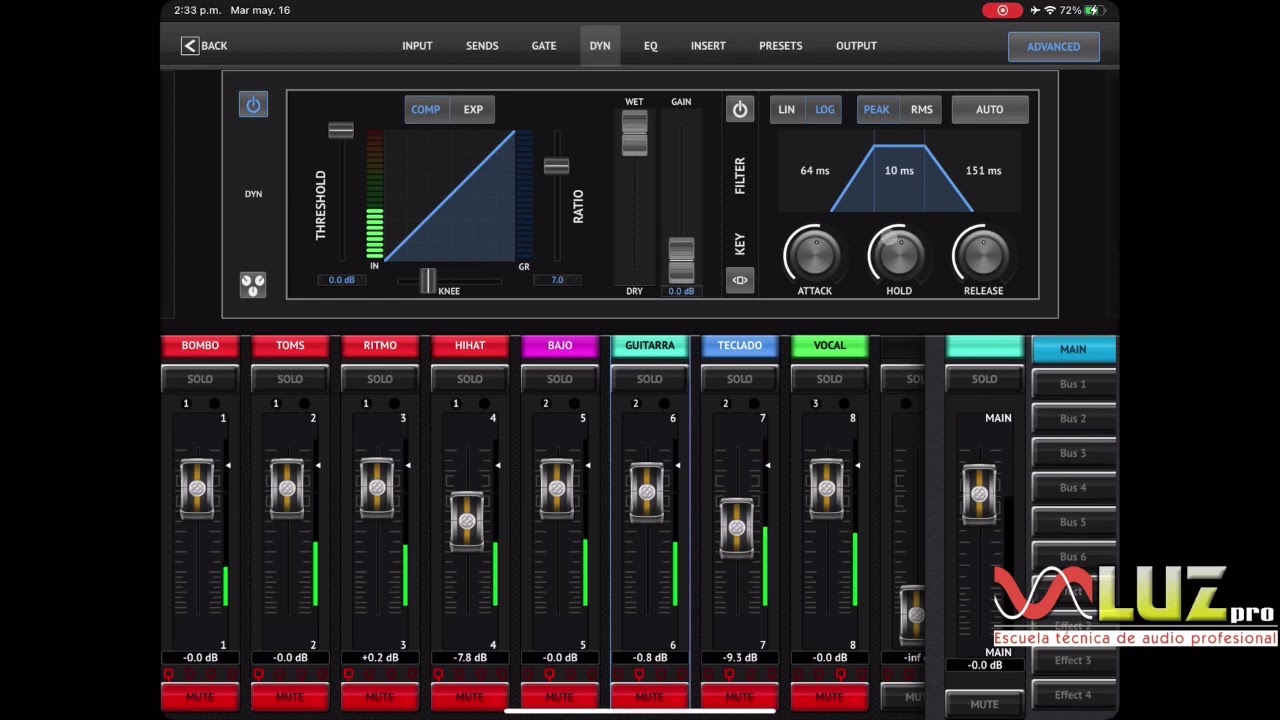This screenshot has height=720, width=1280.
Task: Click the THRESHOLD slider handle
Action: click(341, 131)
